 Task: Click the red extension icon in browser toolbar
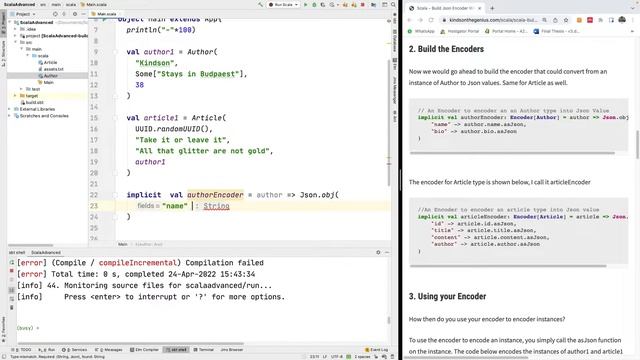tap(590, 20)
